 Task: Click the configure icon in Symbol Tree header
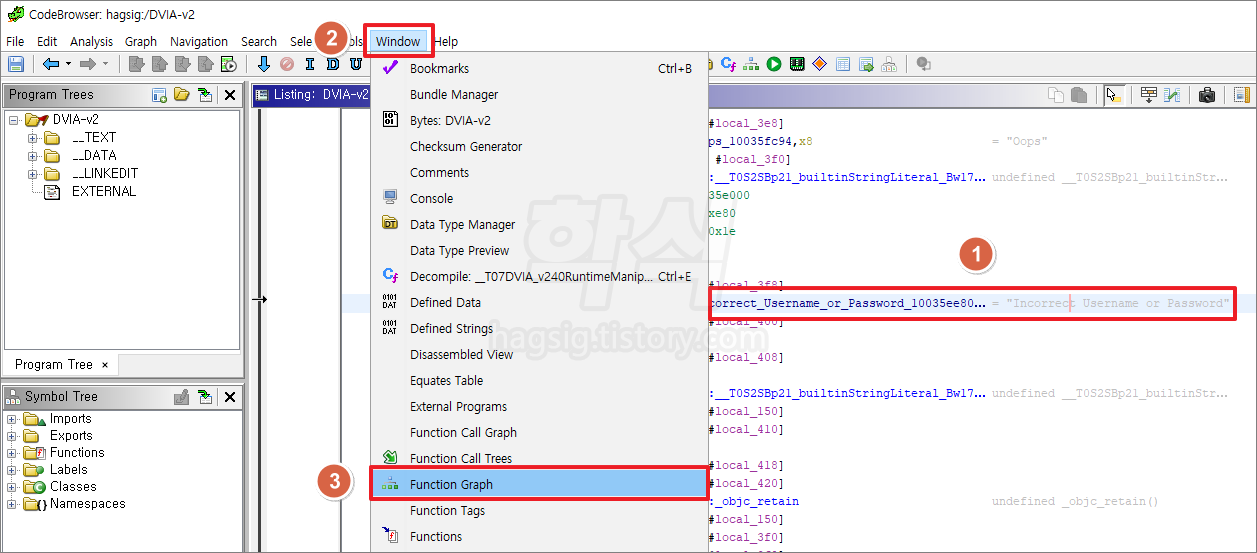point(181,397)
